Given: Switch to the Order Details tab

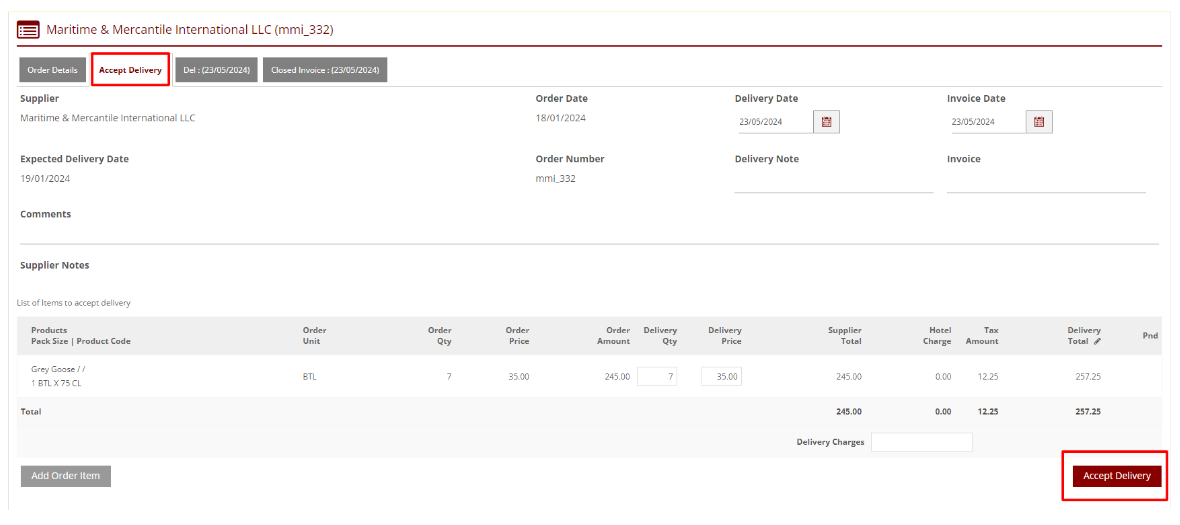Looking at the screenshot, I should click(52, 70).
